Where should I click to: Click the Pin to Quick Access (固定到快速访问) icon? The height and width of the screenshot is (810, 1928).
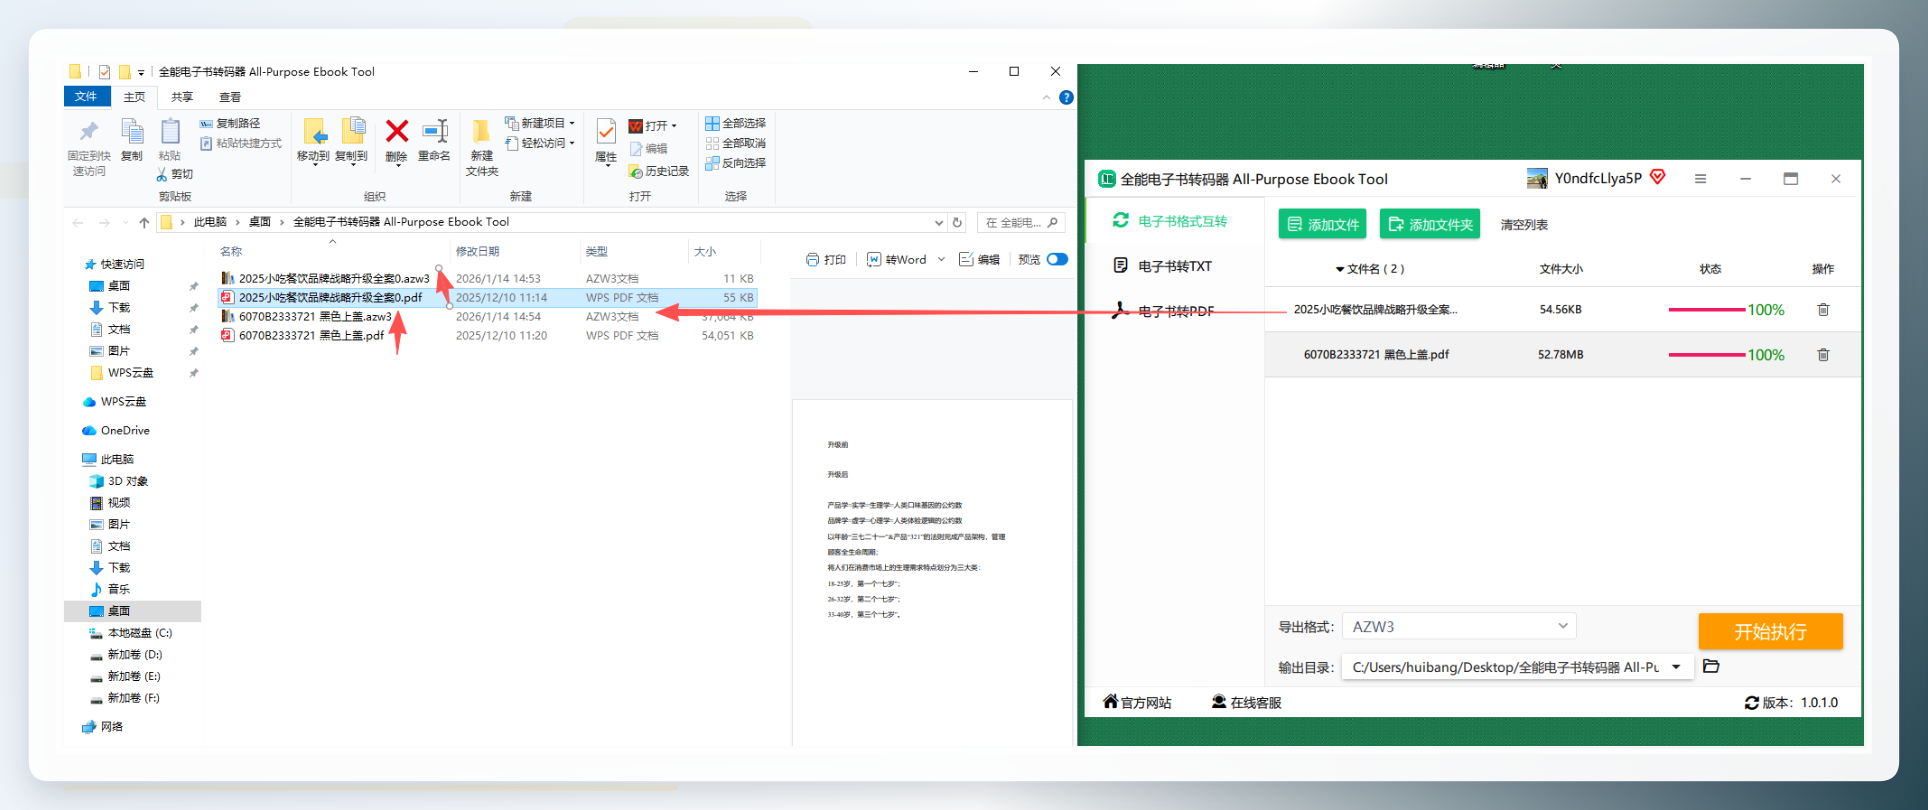(x=89, y=132)
